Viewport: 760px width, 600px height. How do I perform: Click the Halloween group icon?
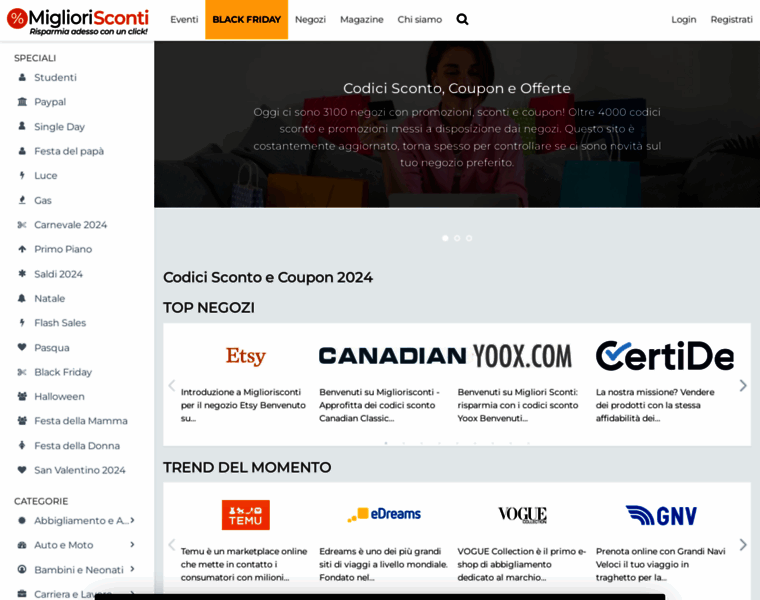(x=22, y=396)
